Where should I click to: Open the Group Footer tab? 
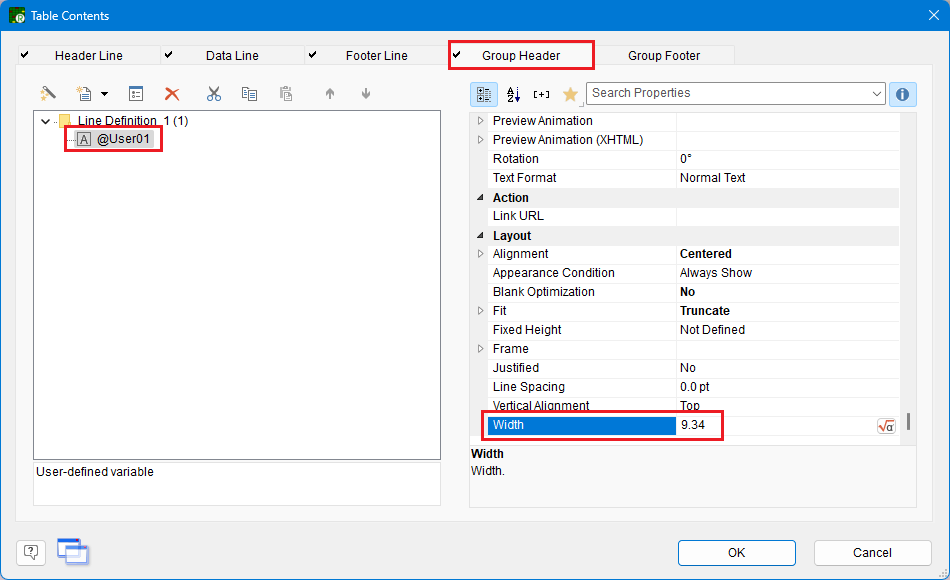[664, 56]
